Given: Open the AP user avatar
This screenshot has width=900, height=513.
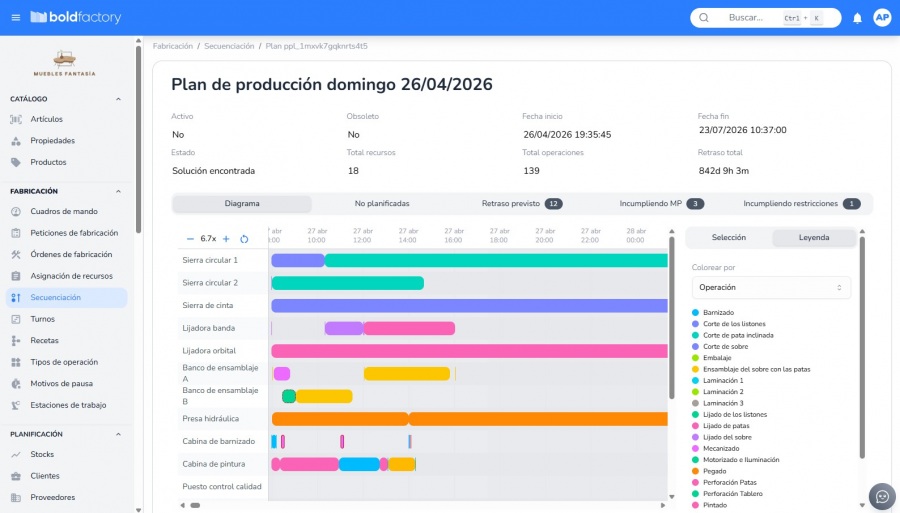Looking at the screenshot, I should tap(882, 18).
